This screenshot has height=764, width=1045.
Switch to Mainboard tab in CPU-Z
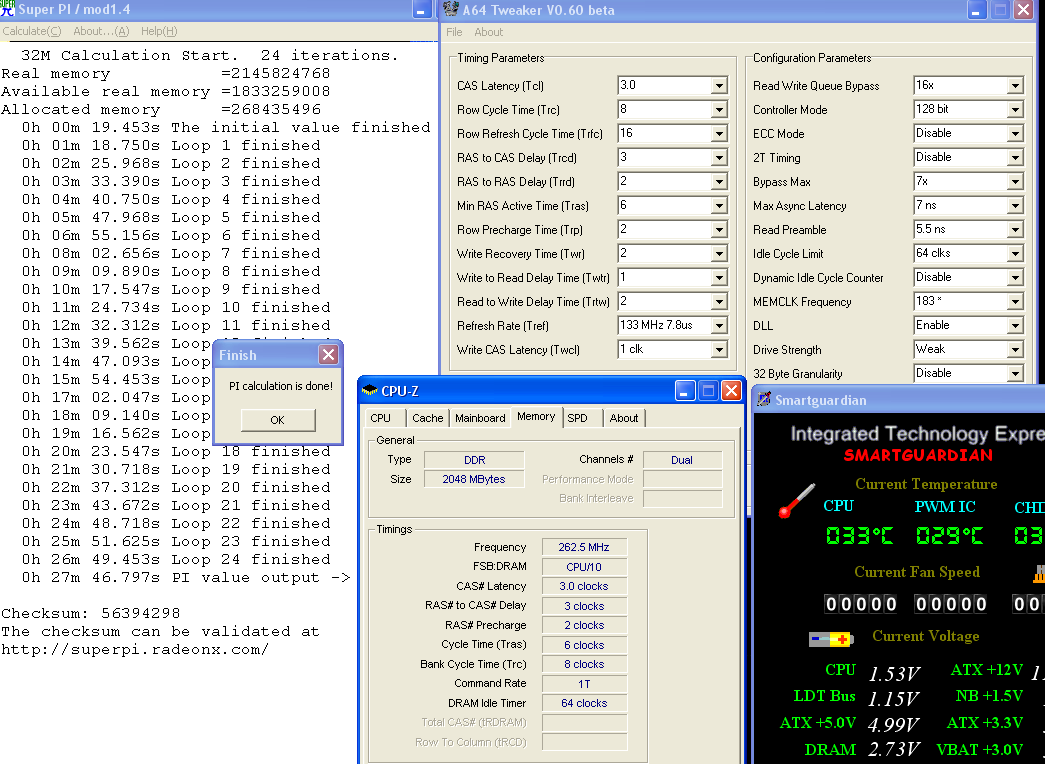480,418
